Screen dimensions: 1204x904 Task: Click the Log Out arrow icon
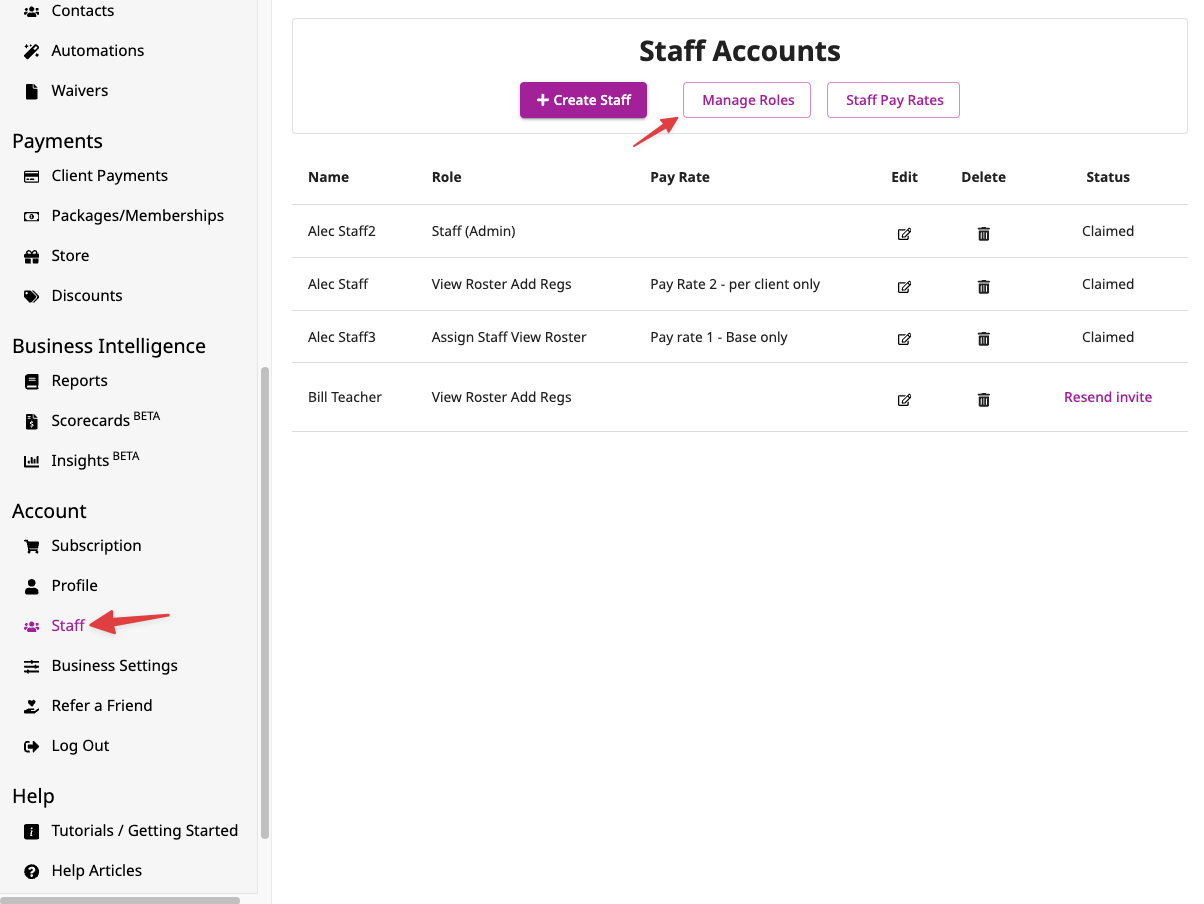(32, 746)
